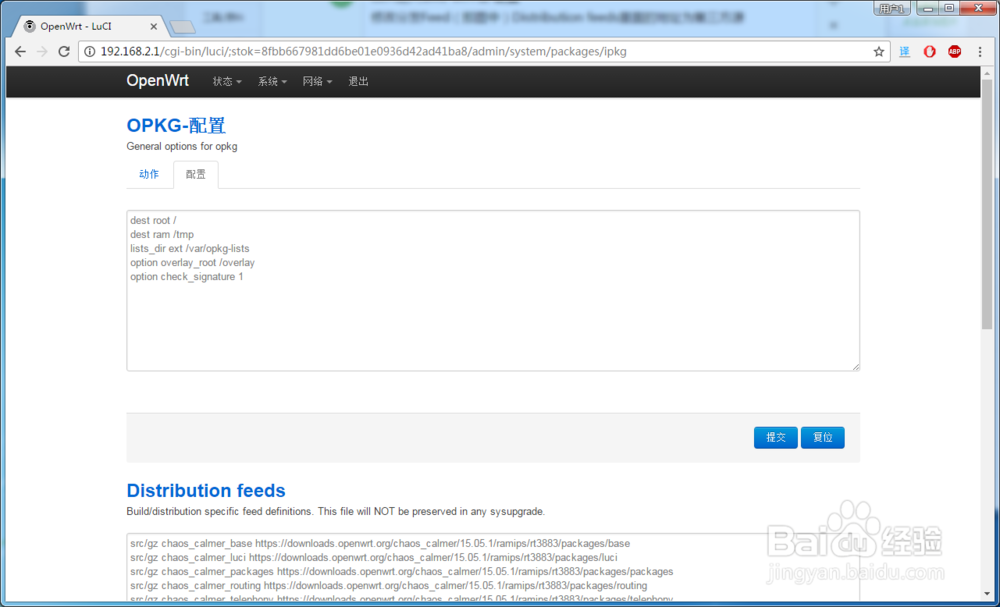Click the 用户1 profile button

tap(891, 8)
